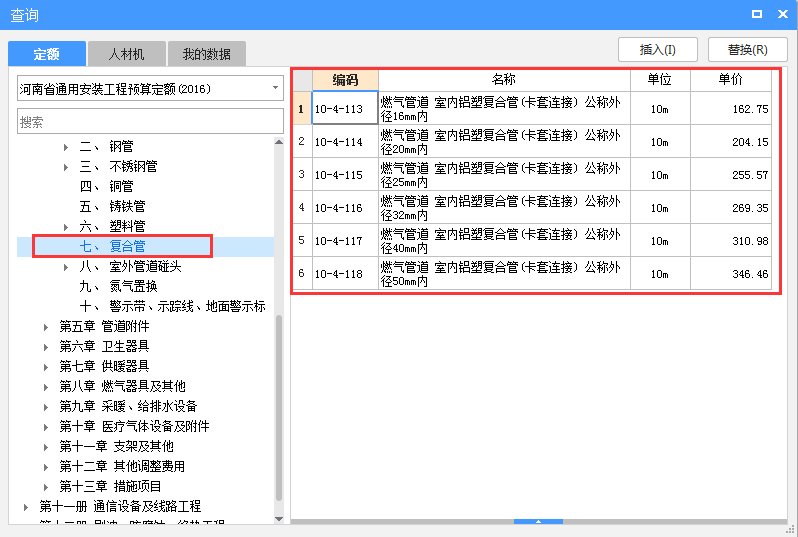Maximize the 查询 dialog window
The image size is (798, 537).
(757, 14)
